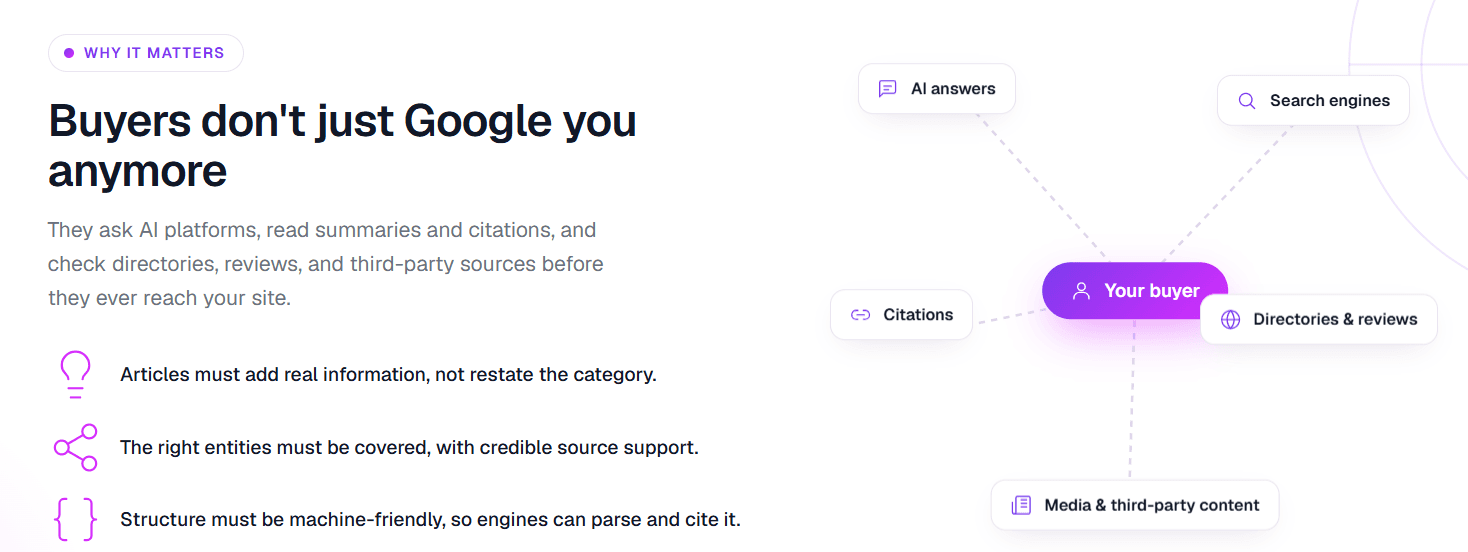The width and height of the screenshot is (1468, 552).
Task: Click the Your buyer purple pill
Action: (x=1135, y=291)
